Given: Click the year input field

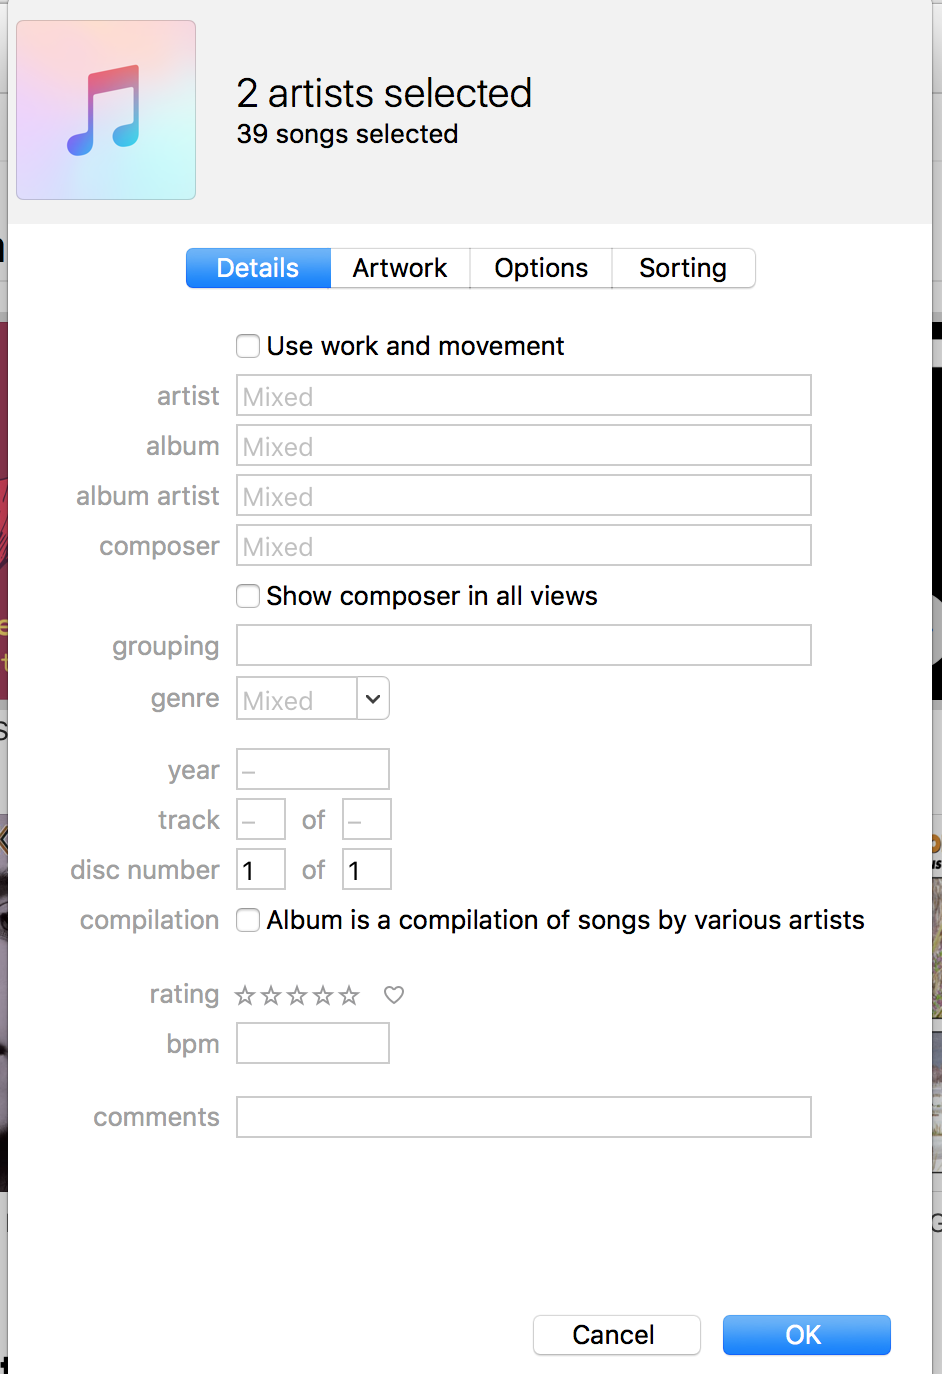Looking at the screenshot, I should coord(312,770).
